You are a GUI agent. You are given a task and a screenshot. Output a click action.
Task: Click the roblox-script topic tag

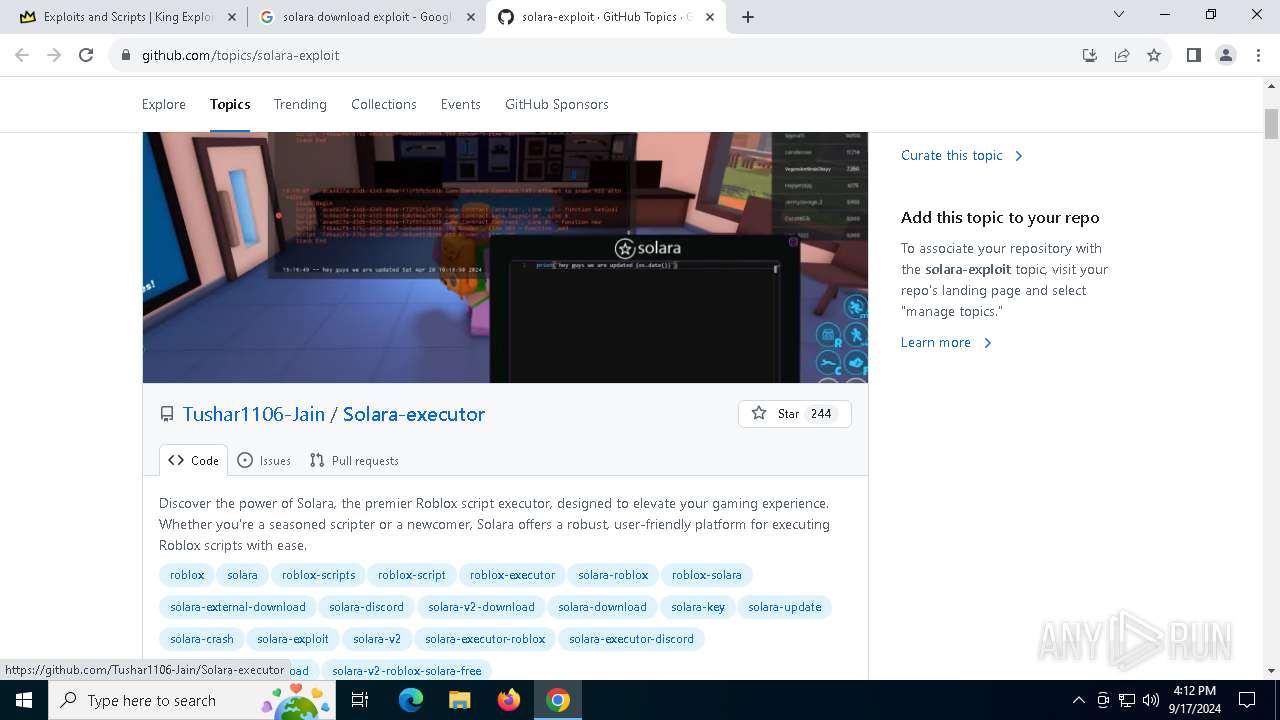[412, 575]
